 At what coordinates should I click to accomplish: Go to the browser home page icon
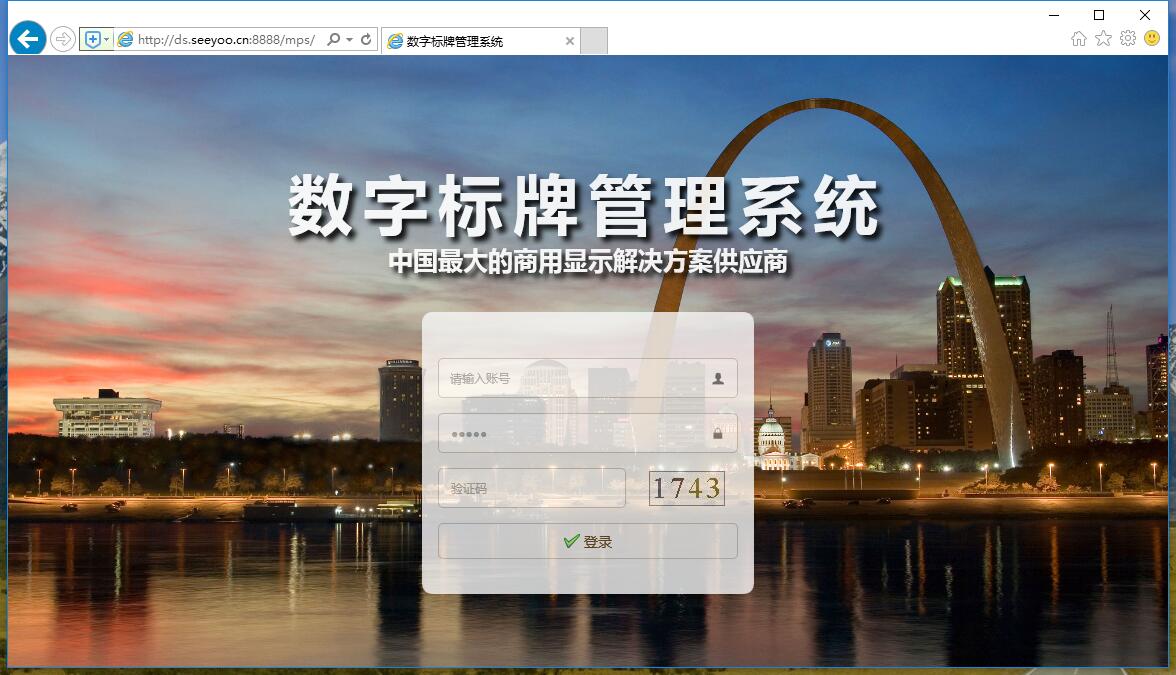pos(1079,38)
